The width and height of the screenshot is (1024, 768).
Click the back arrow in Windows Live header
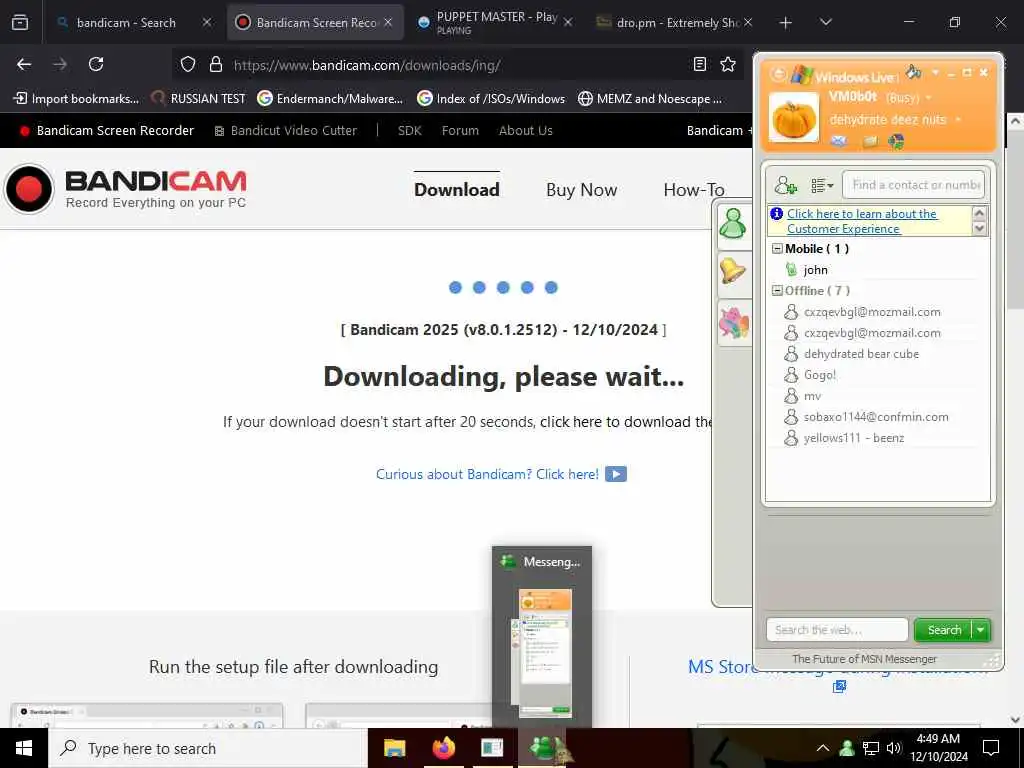click(x=777, y=74)
